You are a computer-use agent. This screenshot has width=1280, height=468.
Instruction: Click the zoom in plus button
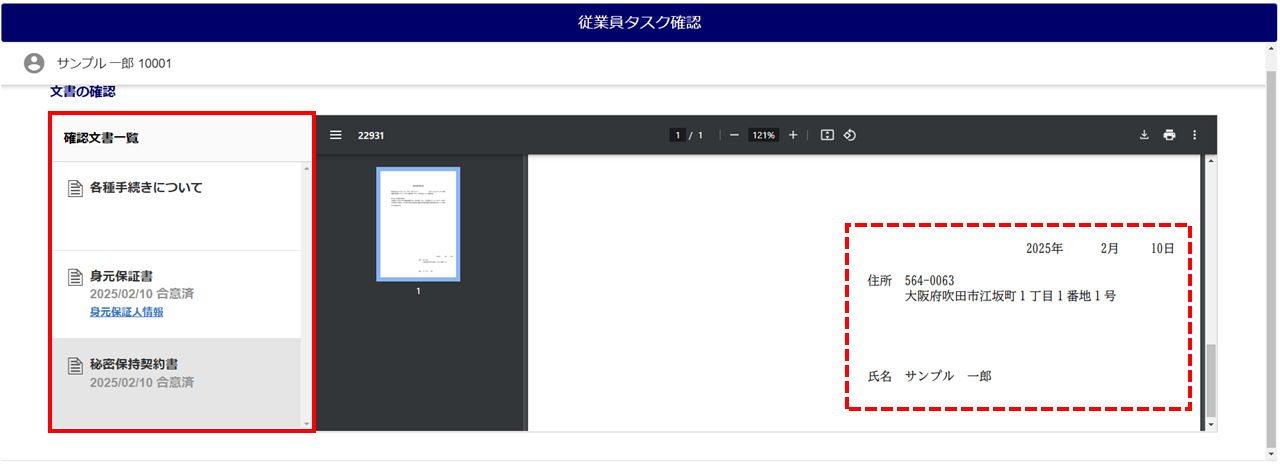pos(793,136)
